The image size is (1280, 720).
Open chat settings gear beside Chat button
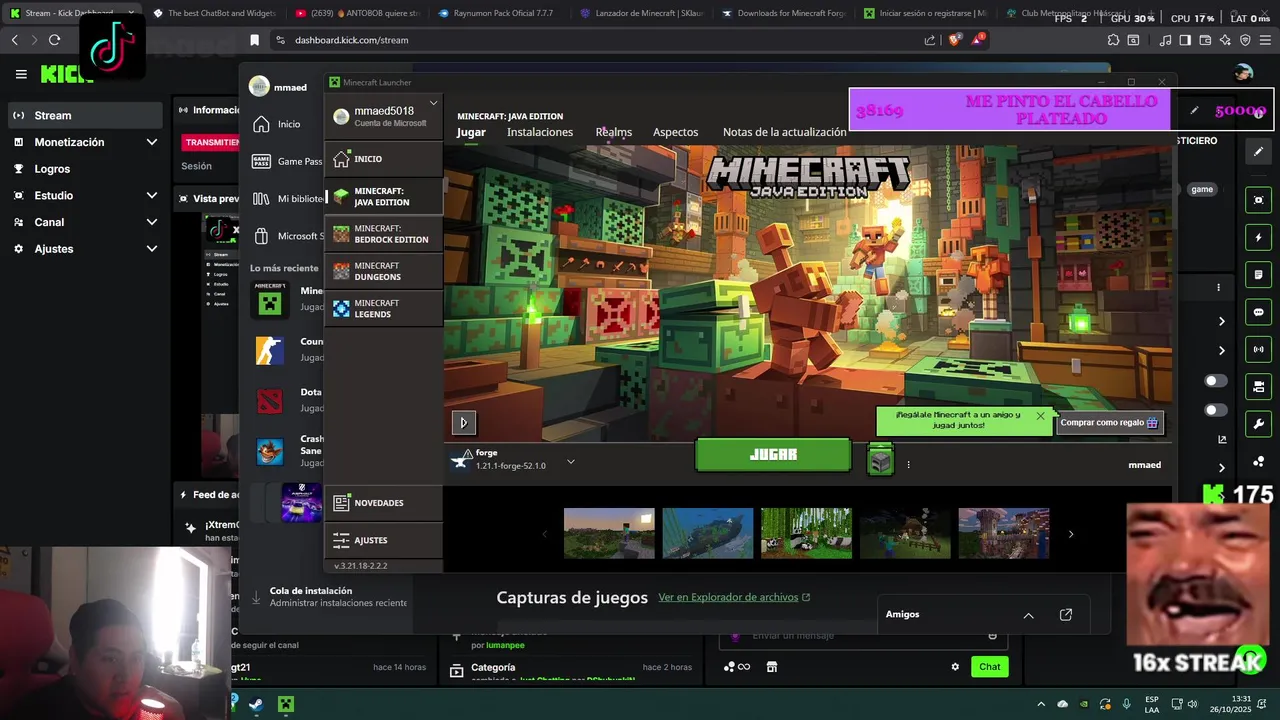point(955,667)
